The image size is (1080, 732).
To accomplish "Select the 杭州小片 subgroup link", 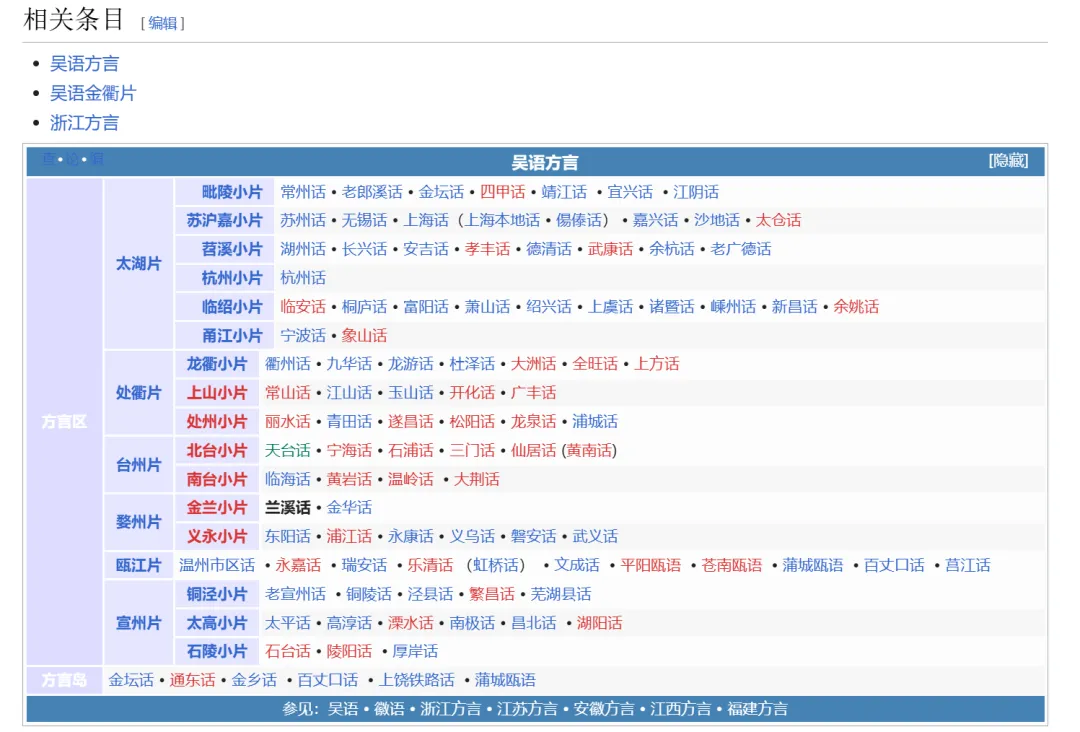I will coord(232,278).
